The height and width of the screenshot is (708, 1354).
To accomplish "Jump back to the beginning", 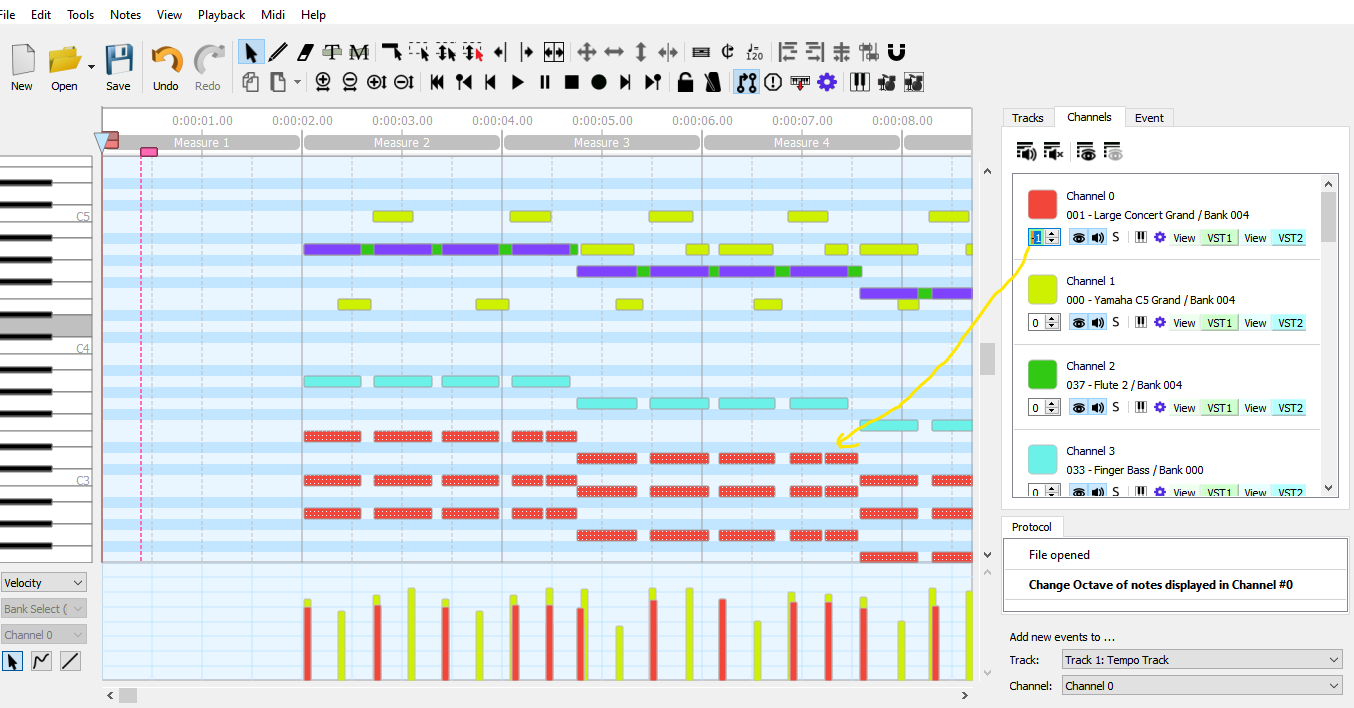I will tap(437, 82).
